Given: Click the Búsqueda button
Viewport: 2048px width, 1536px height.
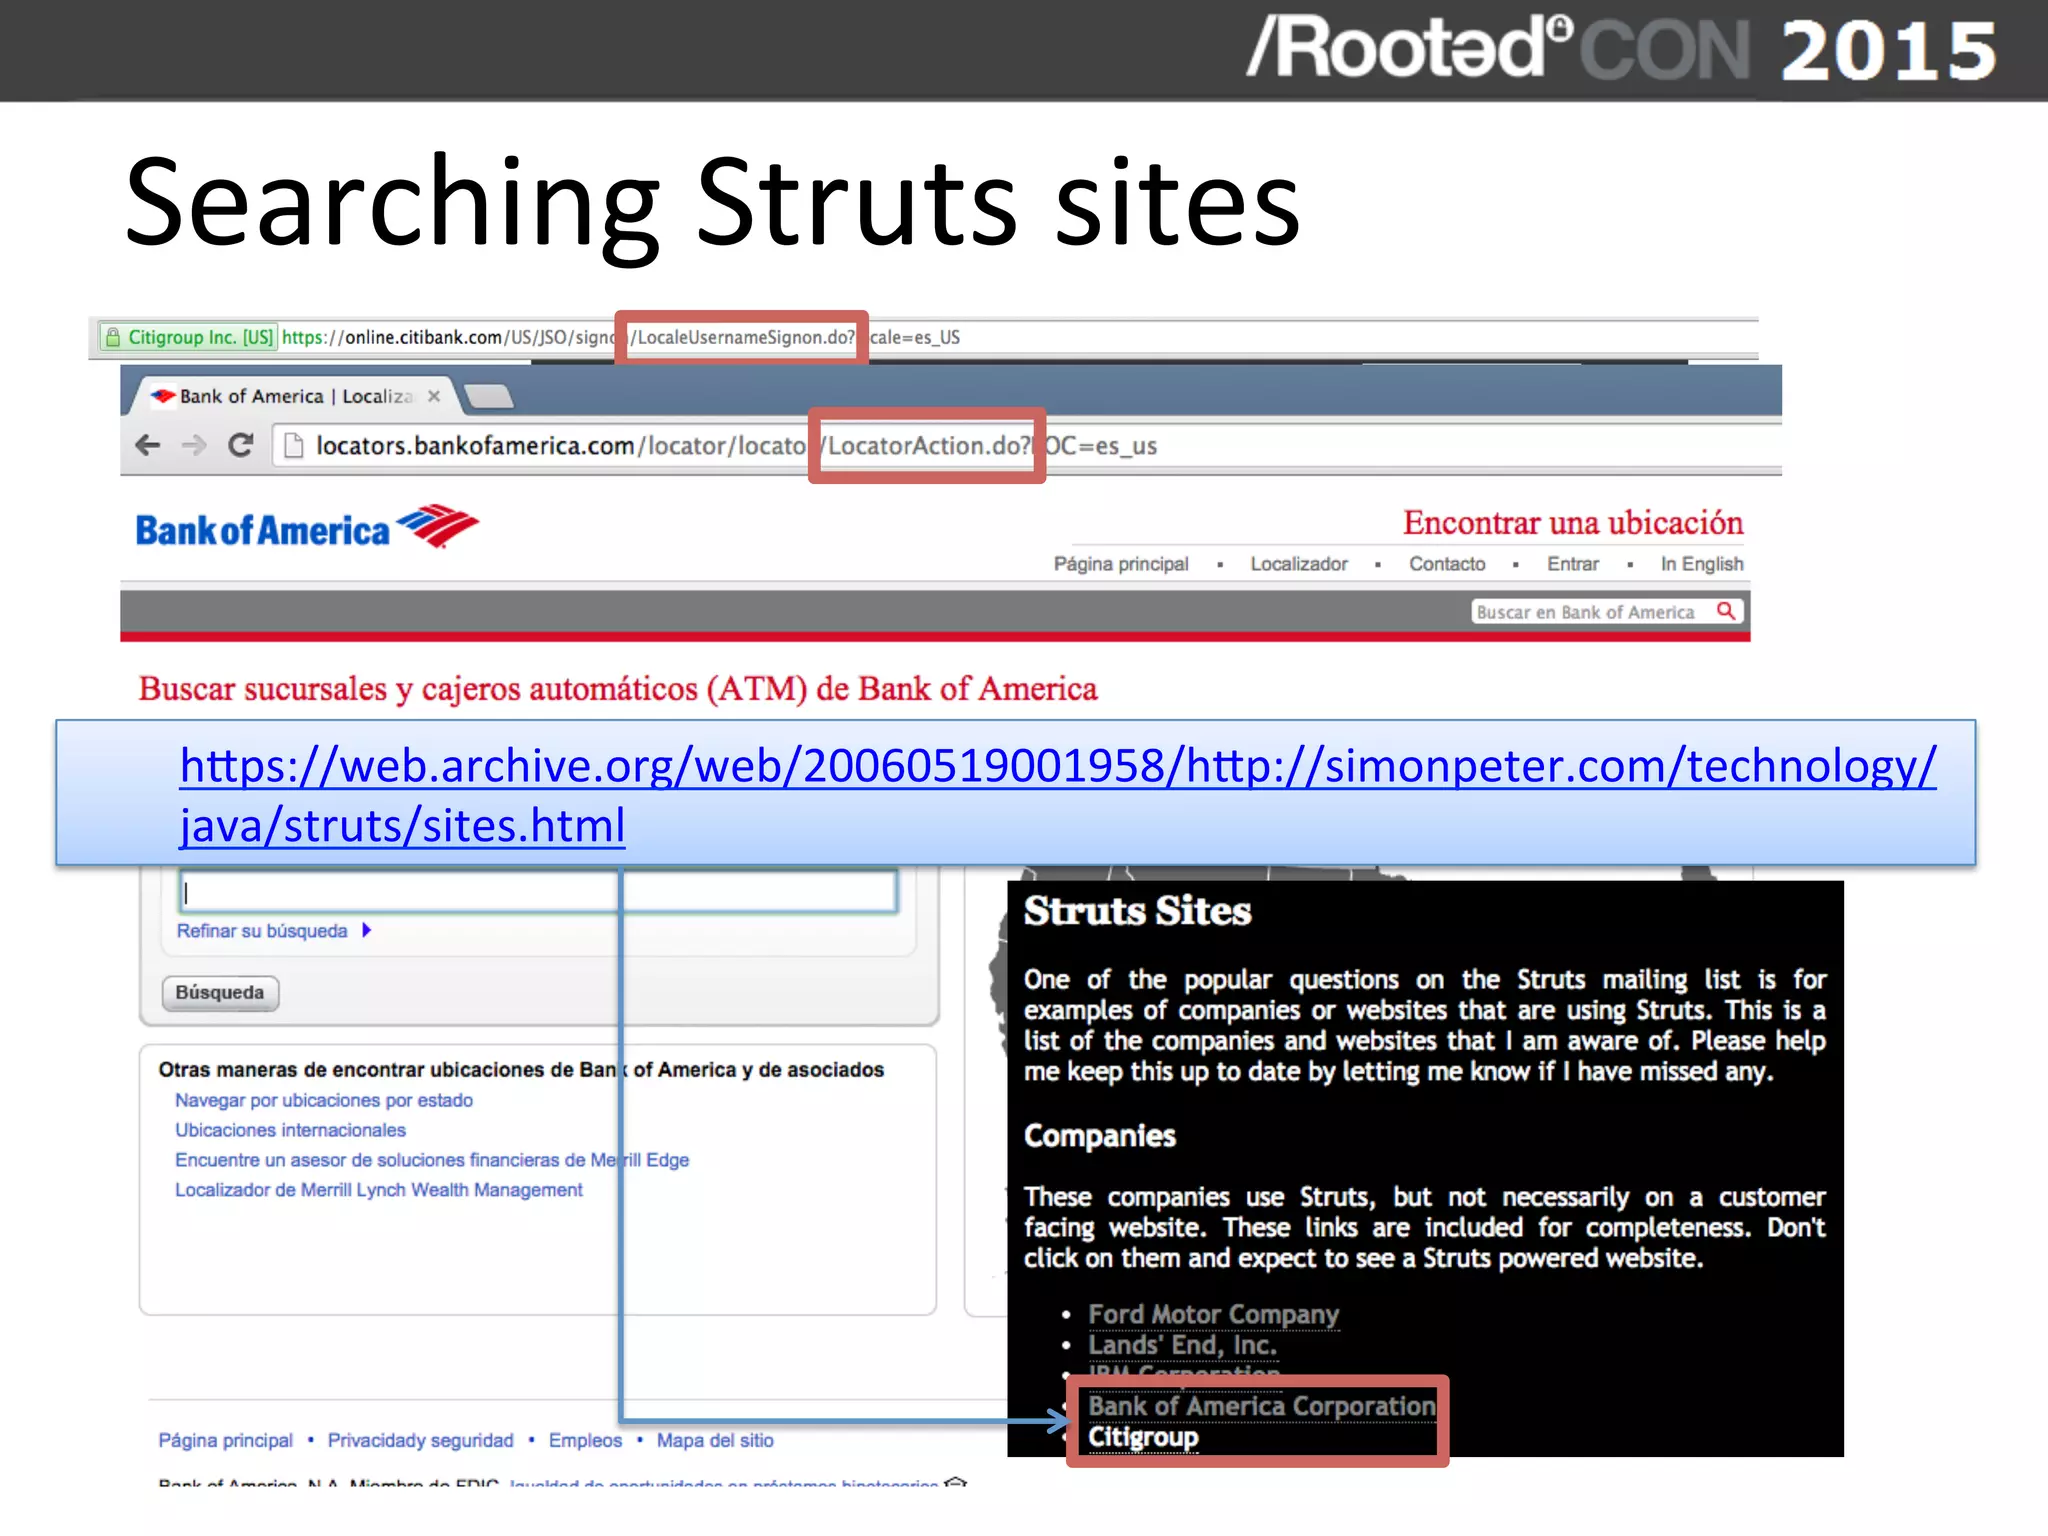Looking at the screenshot, I should (220, 993).
